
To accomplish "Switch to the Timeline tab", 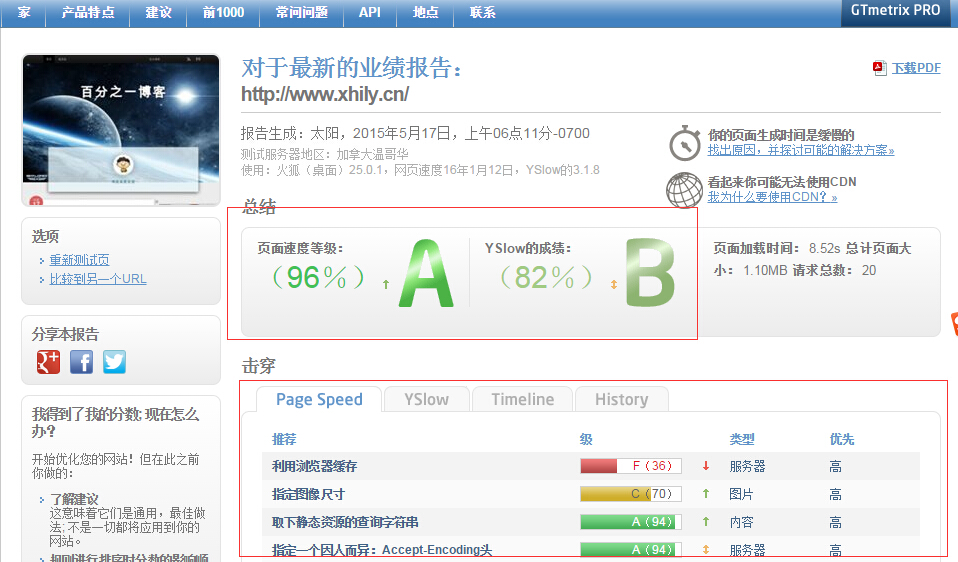I will (x=523, y=400).
